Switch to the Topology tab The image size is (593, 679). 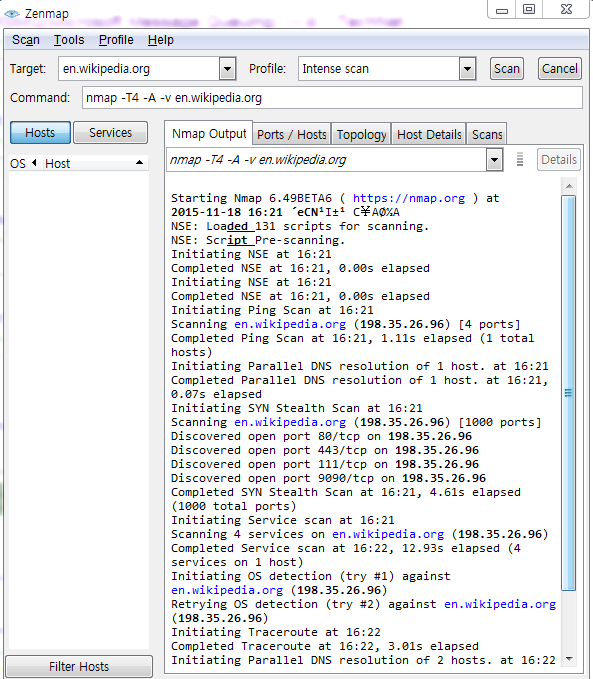coord(361,134)
